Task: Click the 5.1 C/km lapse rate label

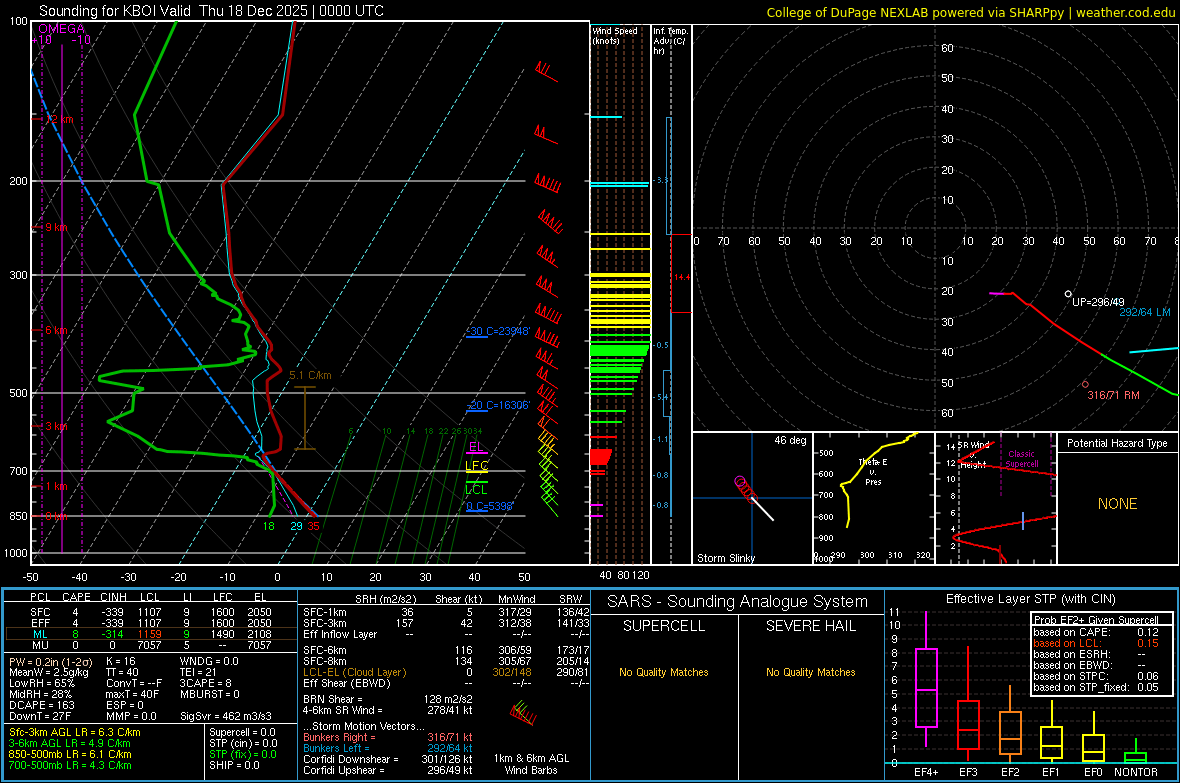Action: pyautogui.click(x=310, y=375)
